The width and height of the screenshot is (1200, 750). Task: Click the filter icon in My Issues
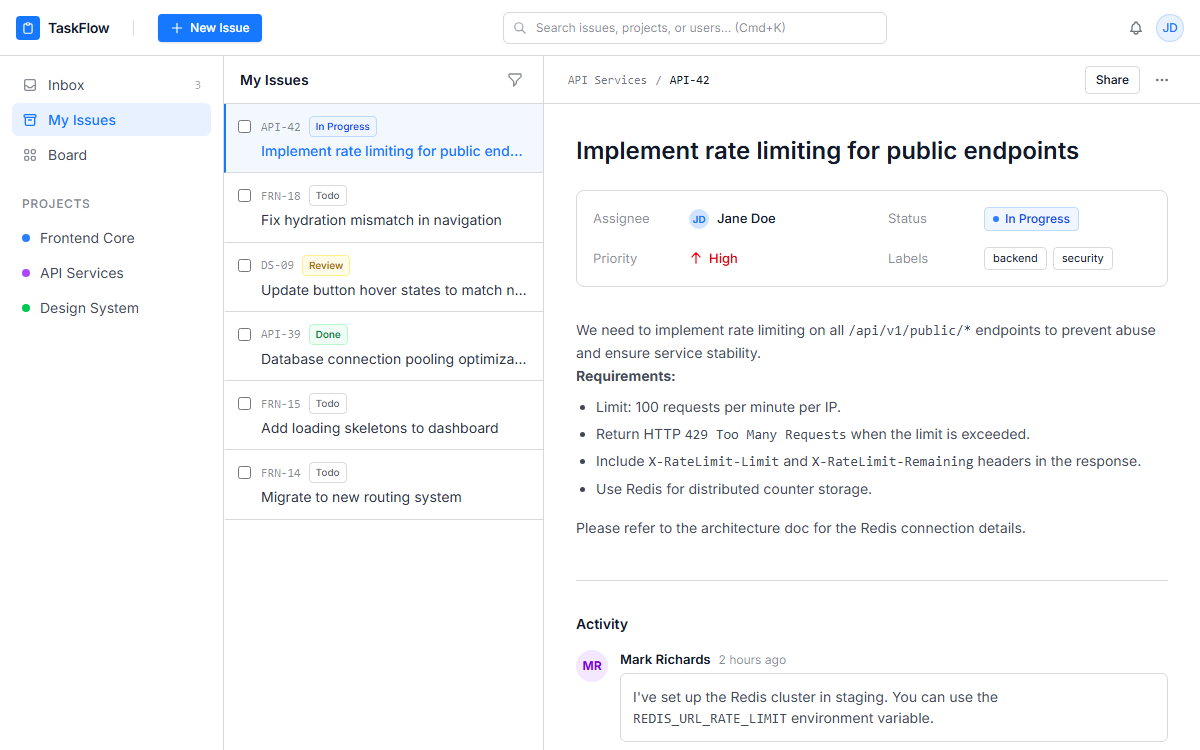[x=515, y=80]
